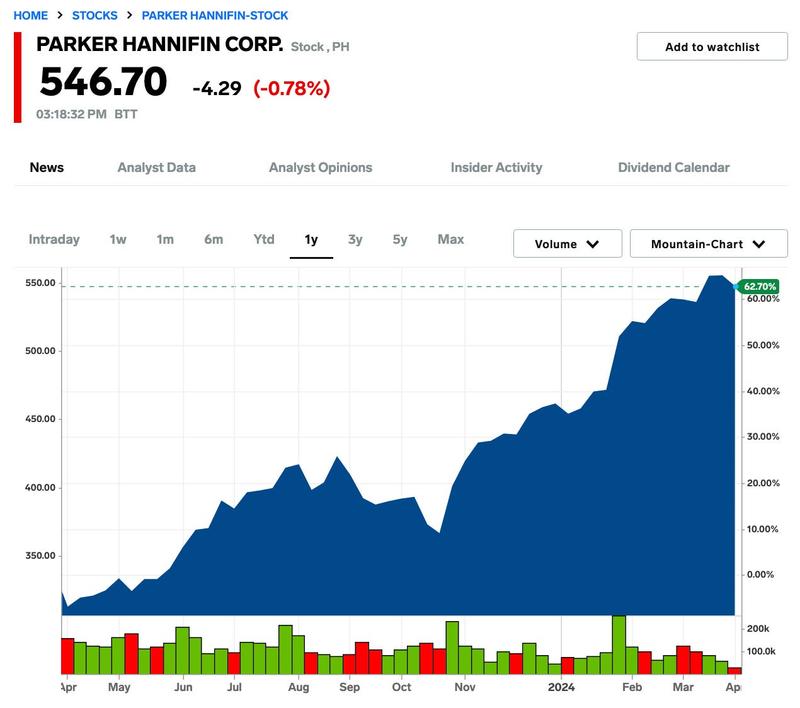The height and width of the screenshot is (708, 800).
Task: Click the Stock, PH ticker label
Action: pyautogui.click(x=320, y=47)
